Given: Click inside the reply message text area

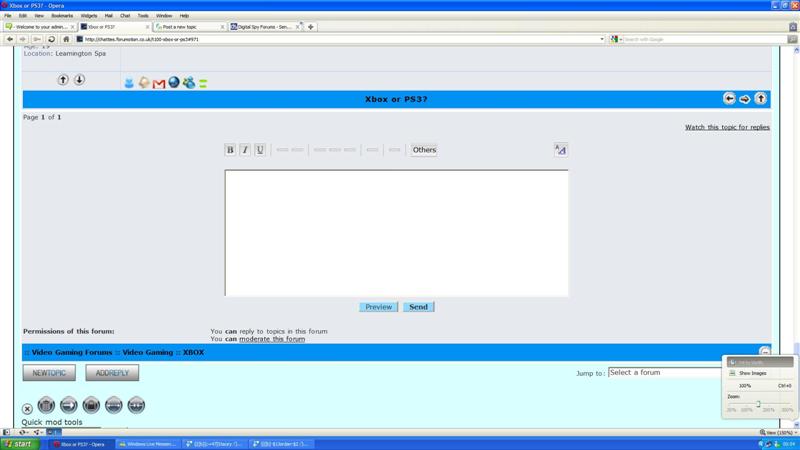Looking at the screenshot, I should pos(396,233).
